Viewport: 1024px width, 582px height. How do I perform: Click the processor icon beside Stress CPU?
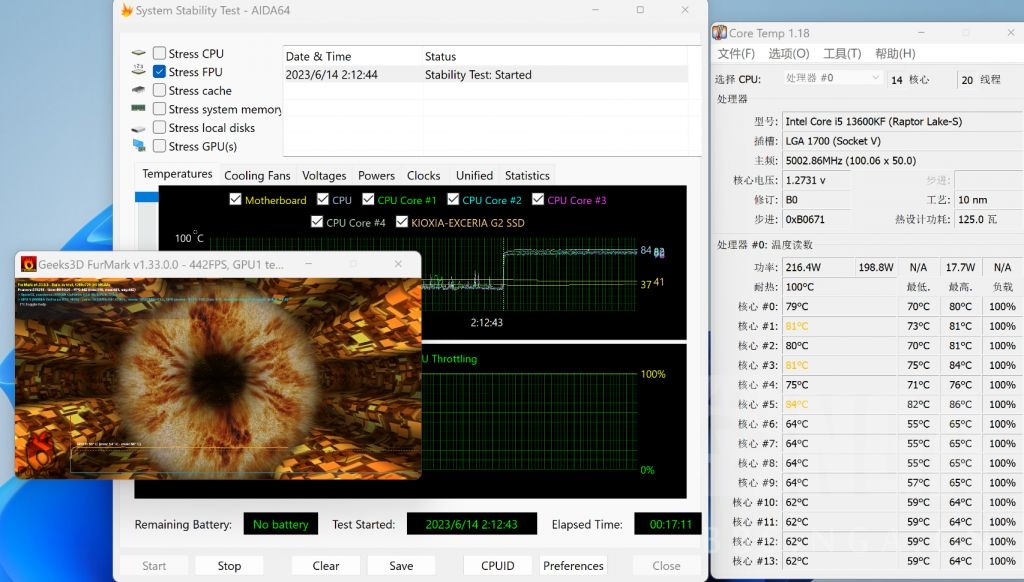click(x=138, y=54)
